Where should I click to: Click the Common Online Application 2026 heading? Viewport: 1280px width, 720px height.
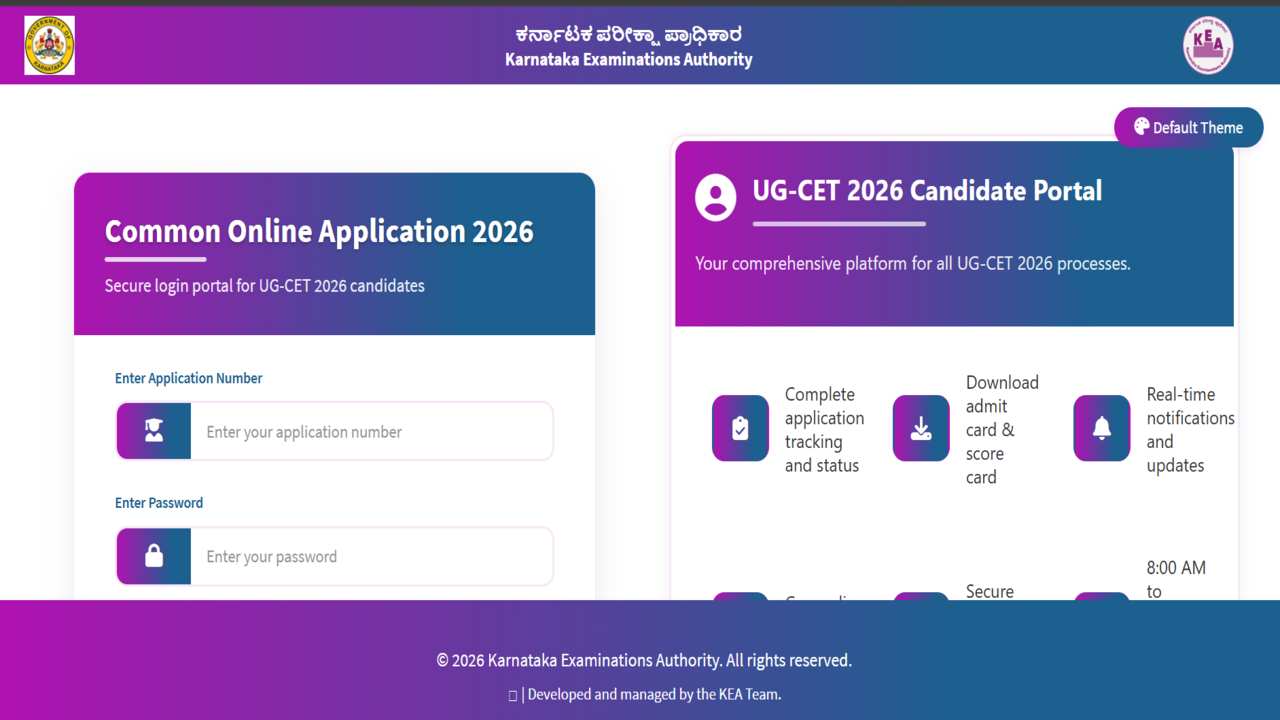[x=319, y=232]
